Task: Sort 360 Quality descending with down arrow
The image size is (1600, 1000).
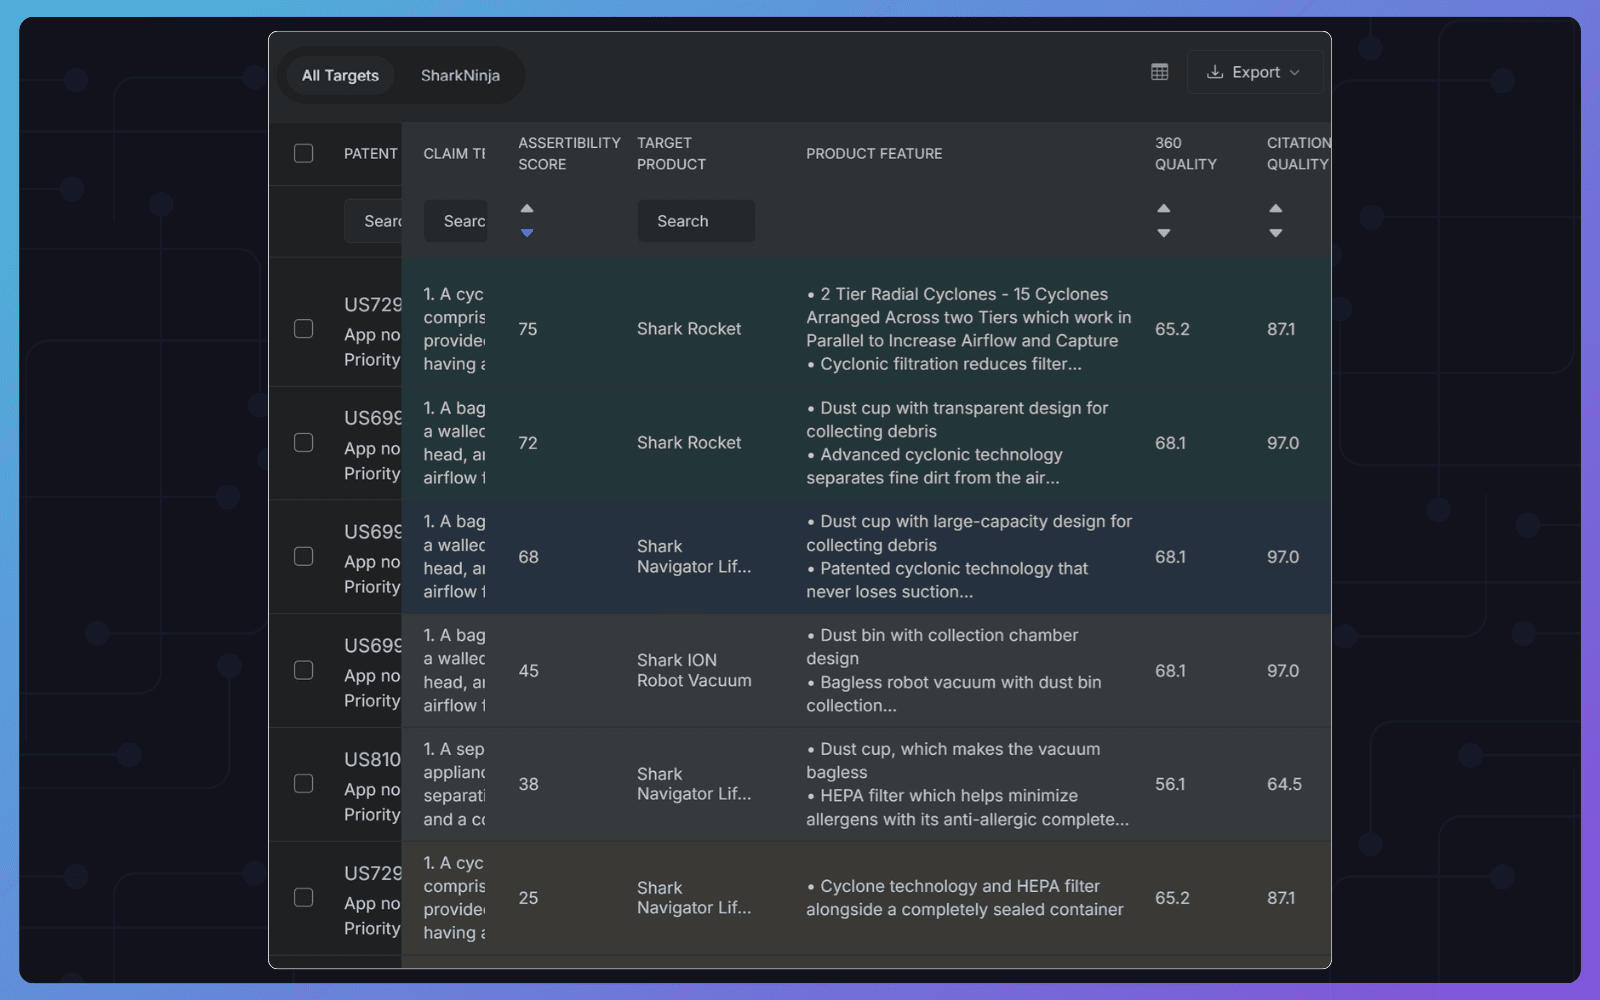Action: pyautogui.click(x=1163, y=233)
